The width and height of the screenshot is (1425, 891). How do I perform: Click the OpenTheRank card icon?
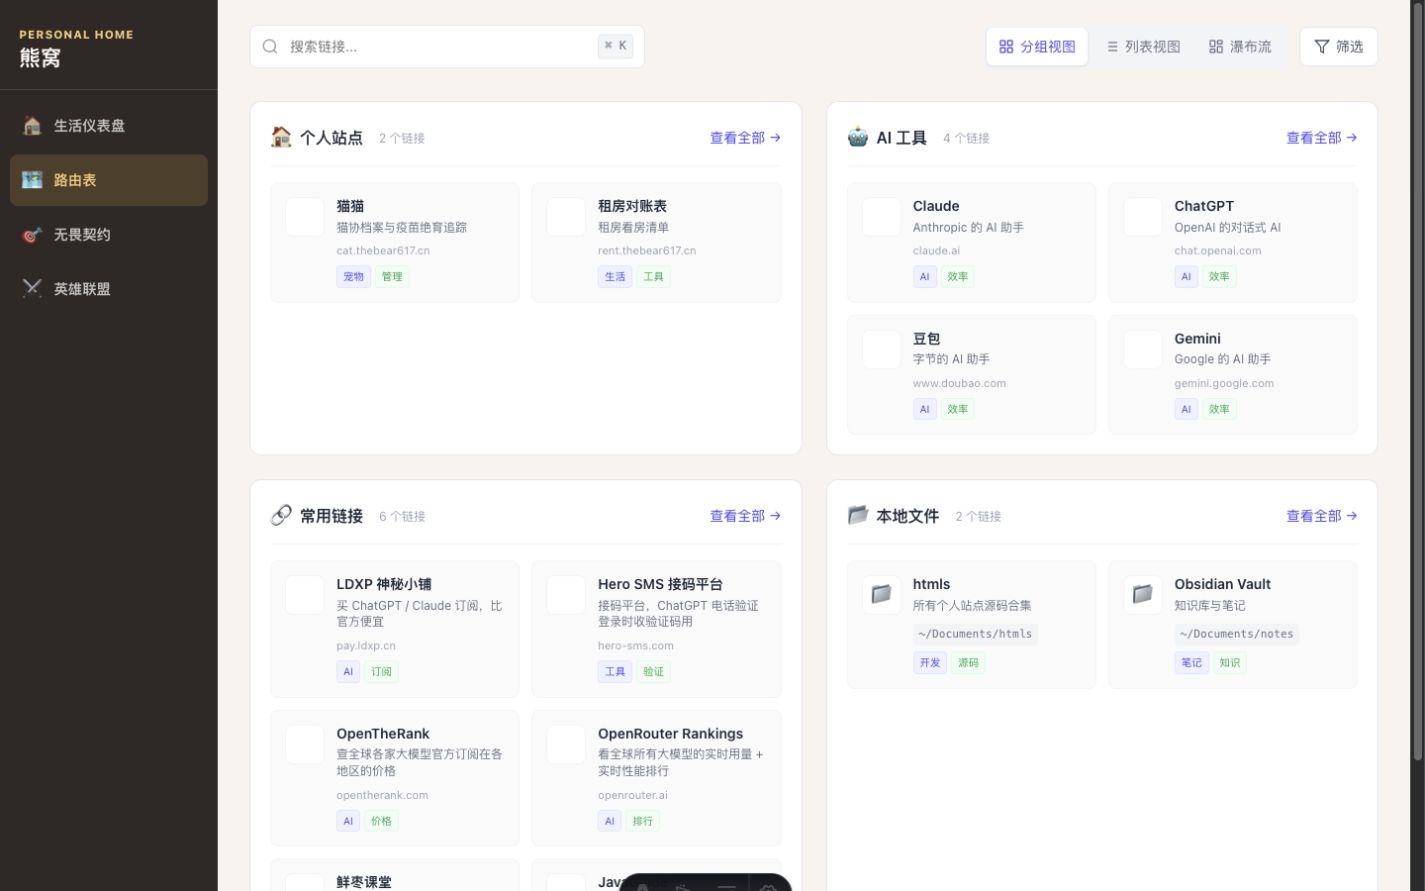pos(305,745)
